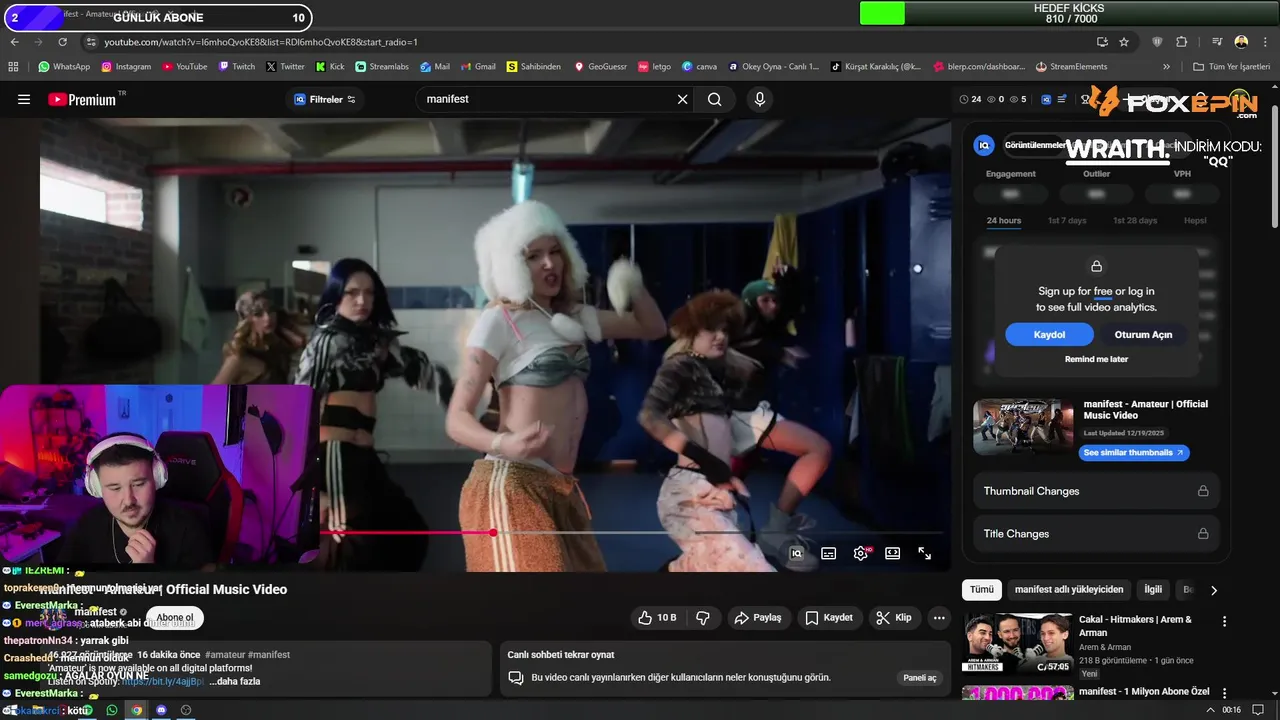Viewport: 1280px width, 720px height.
Task: Open the Filtreler filter dropdown
Action: tap(325, 99)
